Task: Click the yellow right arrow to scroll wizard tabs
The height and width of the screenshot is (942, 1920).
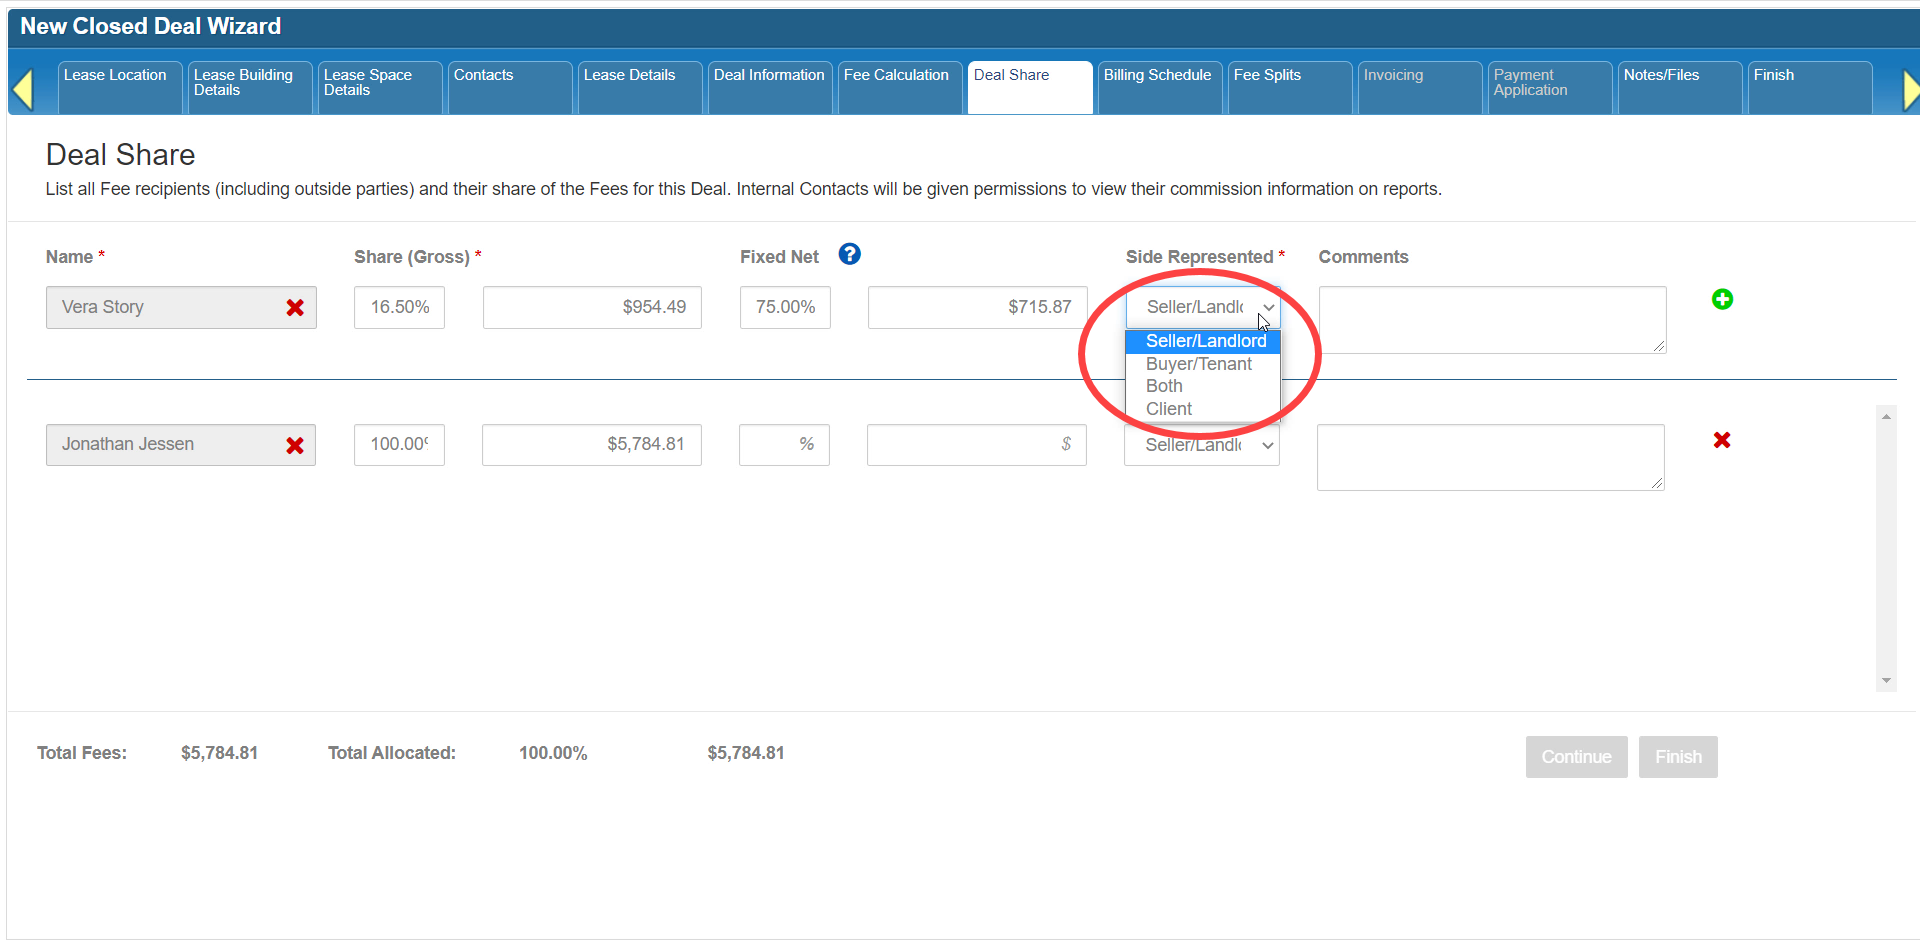Action: (x=1909, y=90)
